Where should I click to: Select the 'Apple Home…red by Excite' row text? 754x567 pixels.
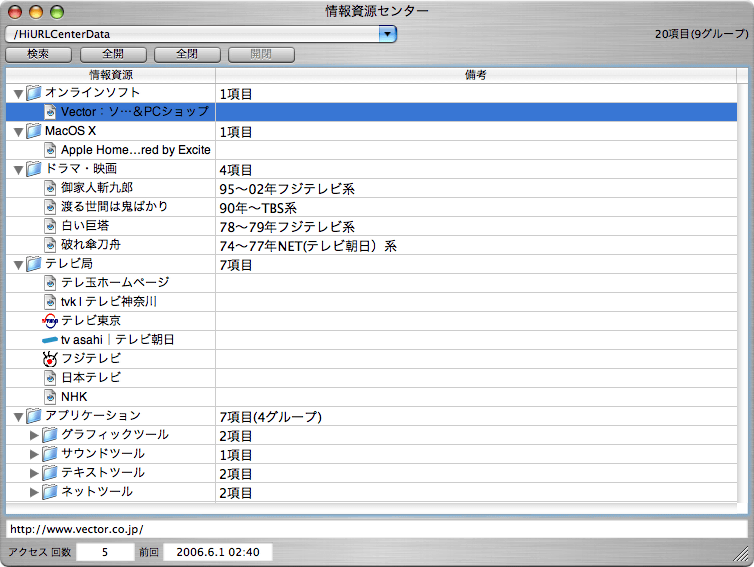point(136,150)
